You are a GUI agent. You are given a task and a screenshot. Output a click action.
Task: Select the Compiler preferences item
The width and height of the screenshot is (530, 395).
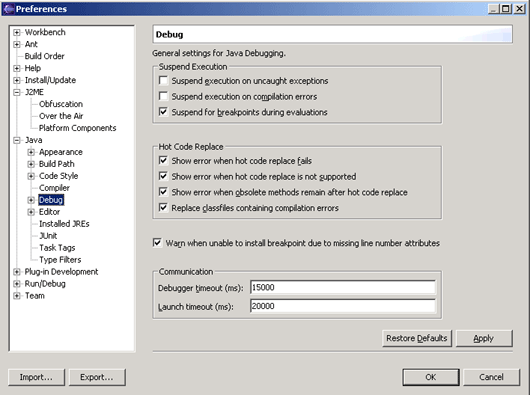click(x=54, y=188)
